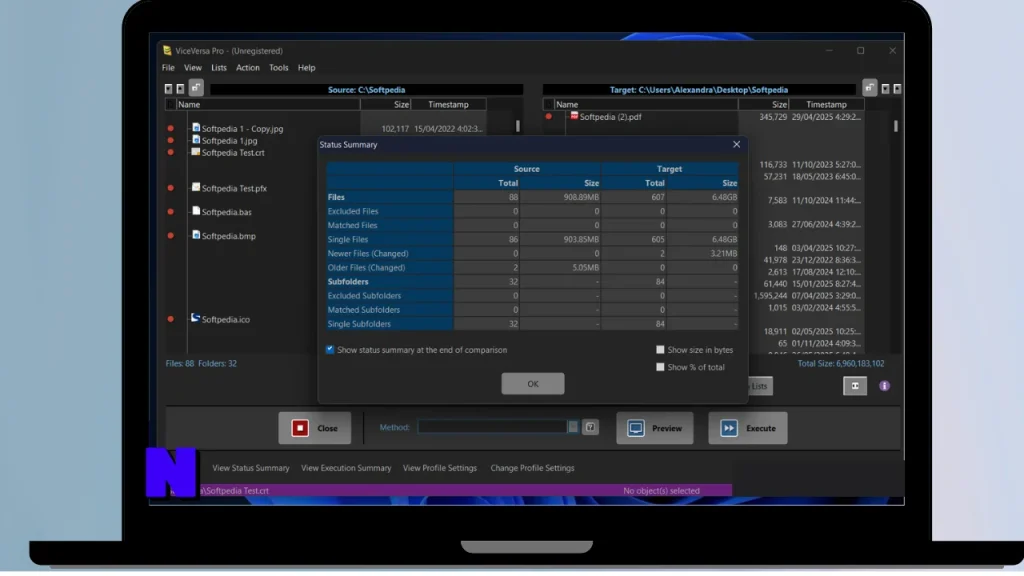Sort source pane by Timestamp column header
Screen dimensions: 1024x576
coord(449,104)
